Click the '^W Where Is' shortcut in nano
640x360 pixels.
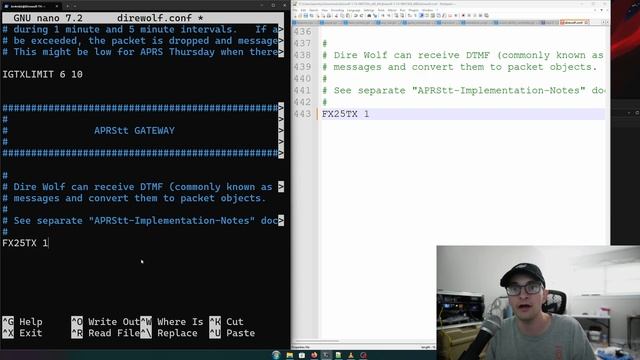[x=172, y=322]
